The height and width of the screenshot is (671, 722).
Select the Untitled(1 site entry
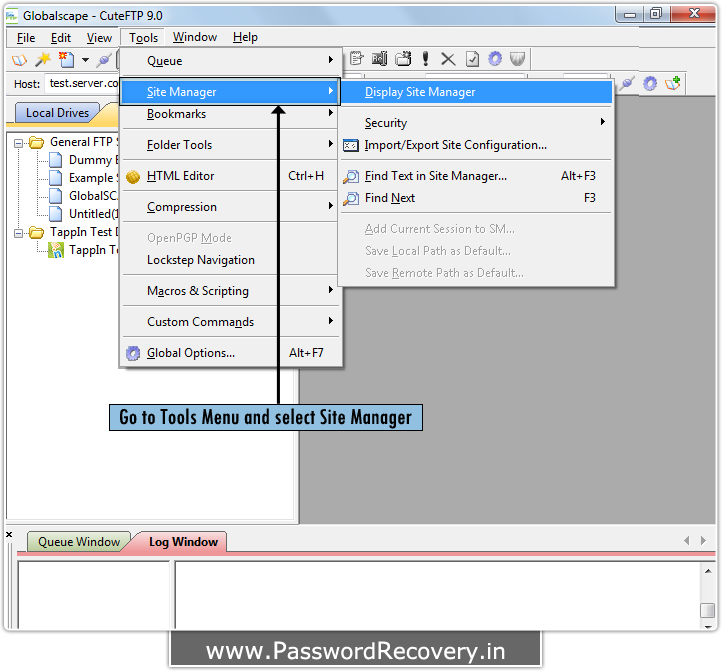tap(93, 214)
